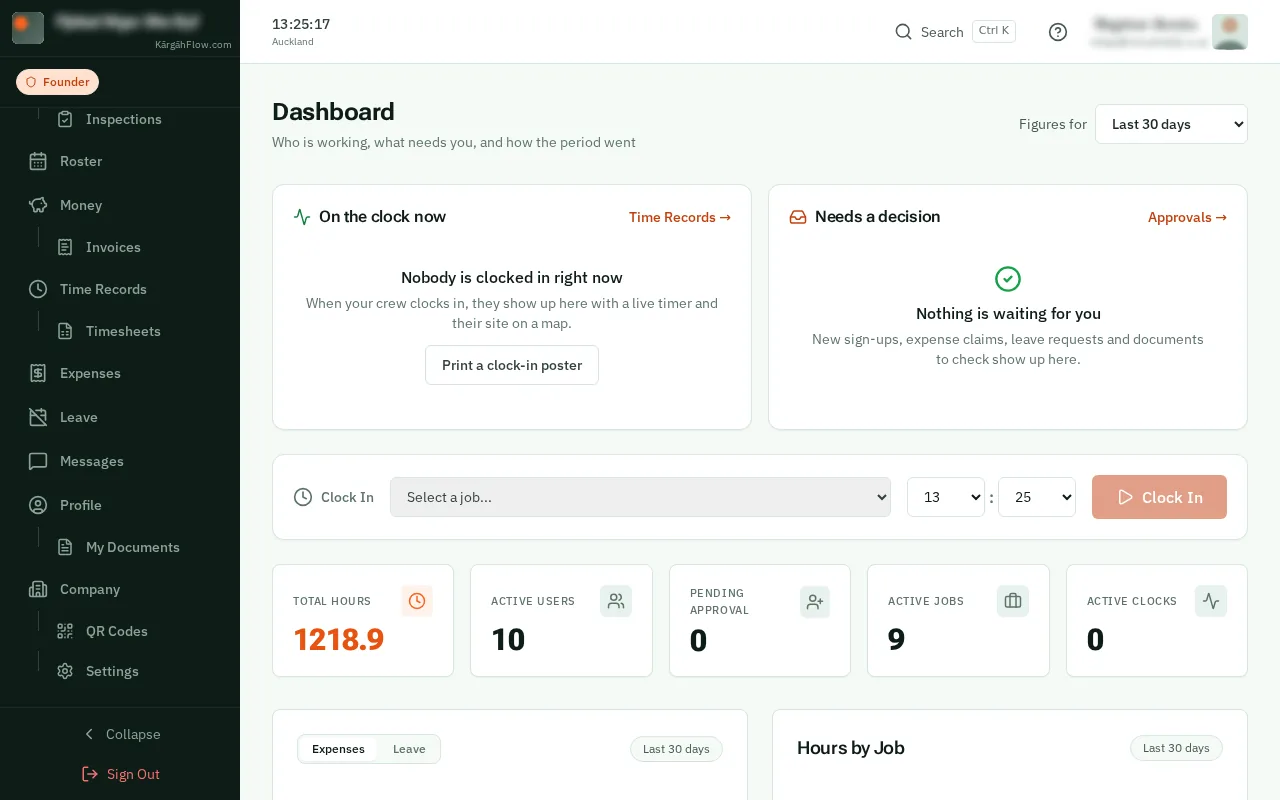Click the Money piggy bank icon
Viewport: 1280px width, 800px height.
point(38,205)
